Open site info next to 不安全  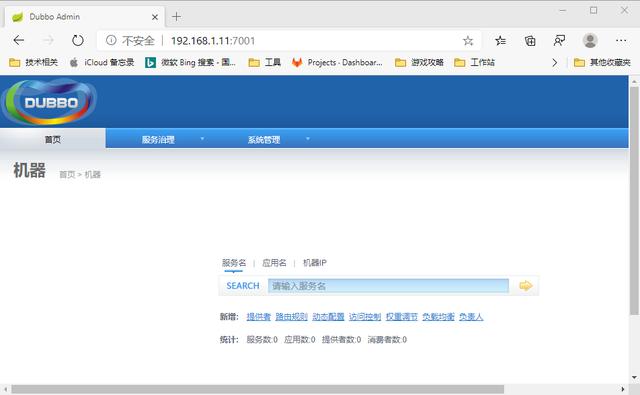pyautogui.click(x=111, y=40)
